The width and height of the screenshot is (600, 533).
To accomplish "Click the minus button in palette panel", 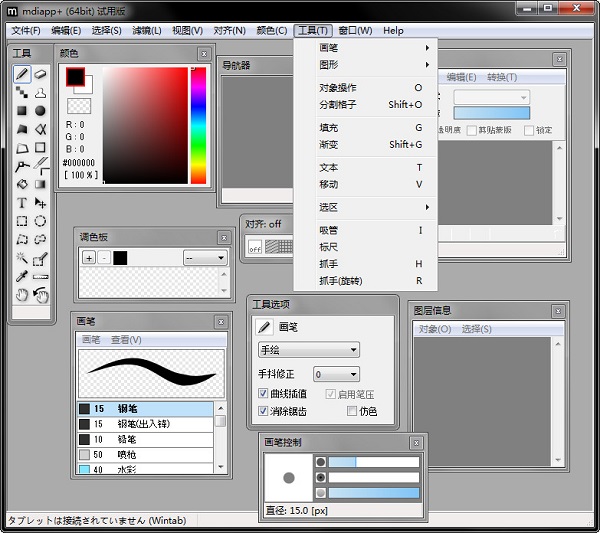I will [104, 258].
